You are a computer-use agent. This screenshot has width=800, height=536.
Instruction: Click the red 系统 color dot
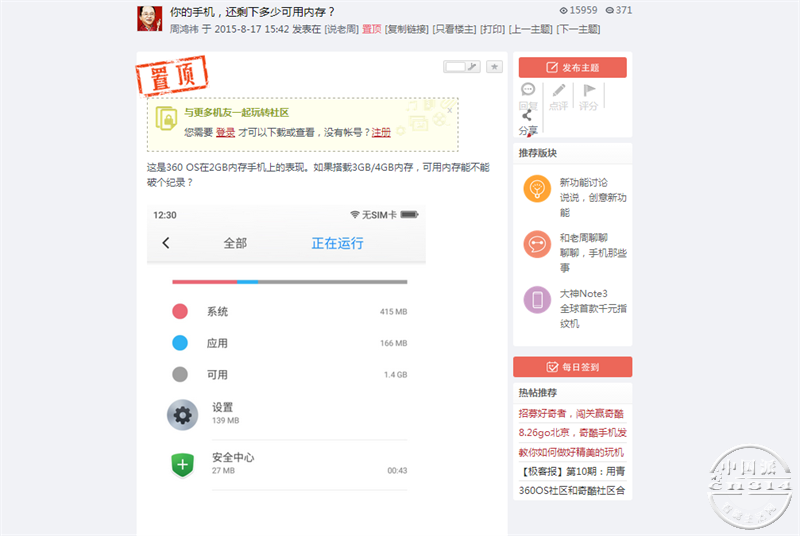click(180, 311)
